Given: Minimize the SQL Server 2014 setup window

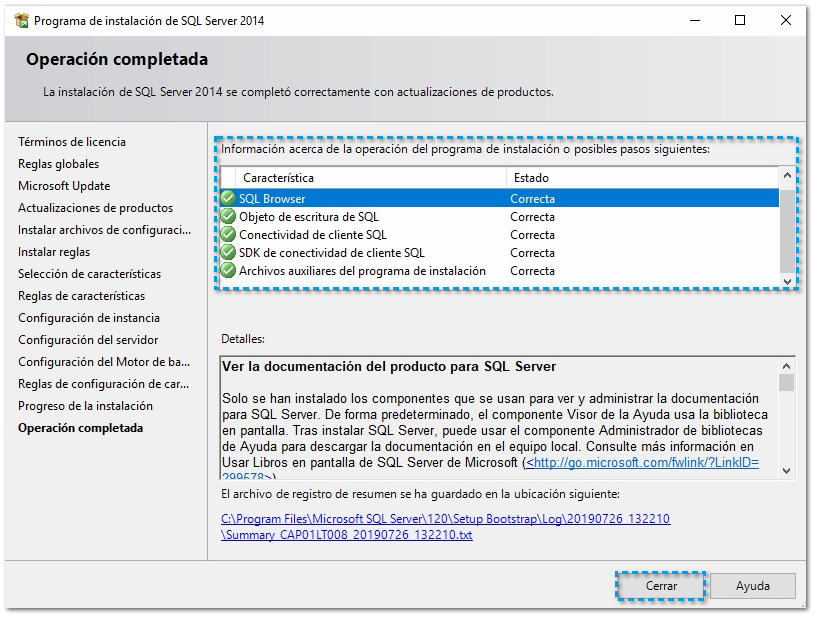Looking at the screenshot, I should 695,21.
